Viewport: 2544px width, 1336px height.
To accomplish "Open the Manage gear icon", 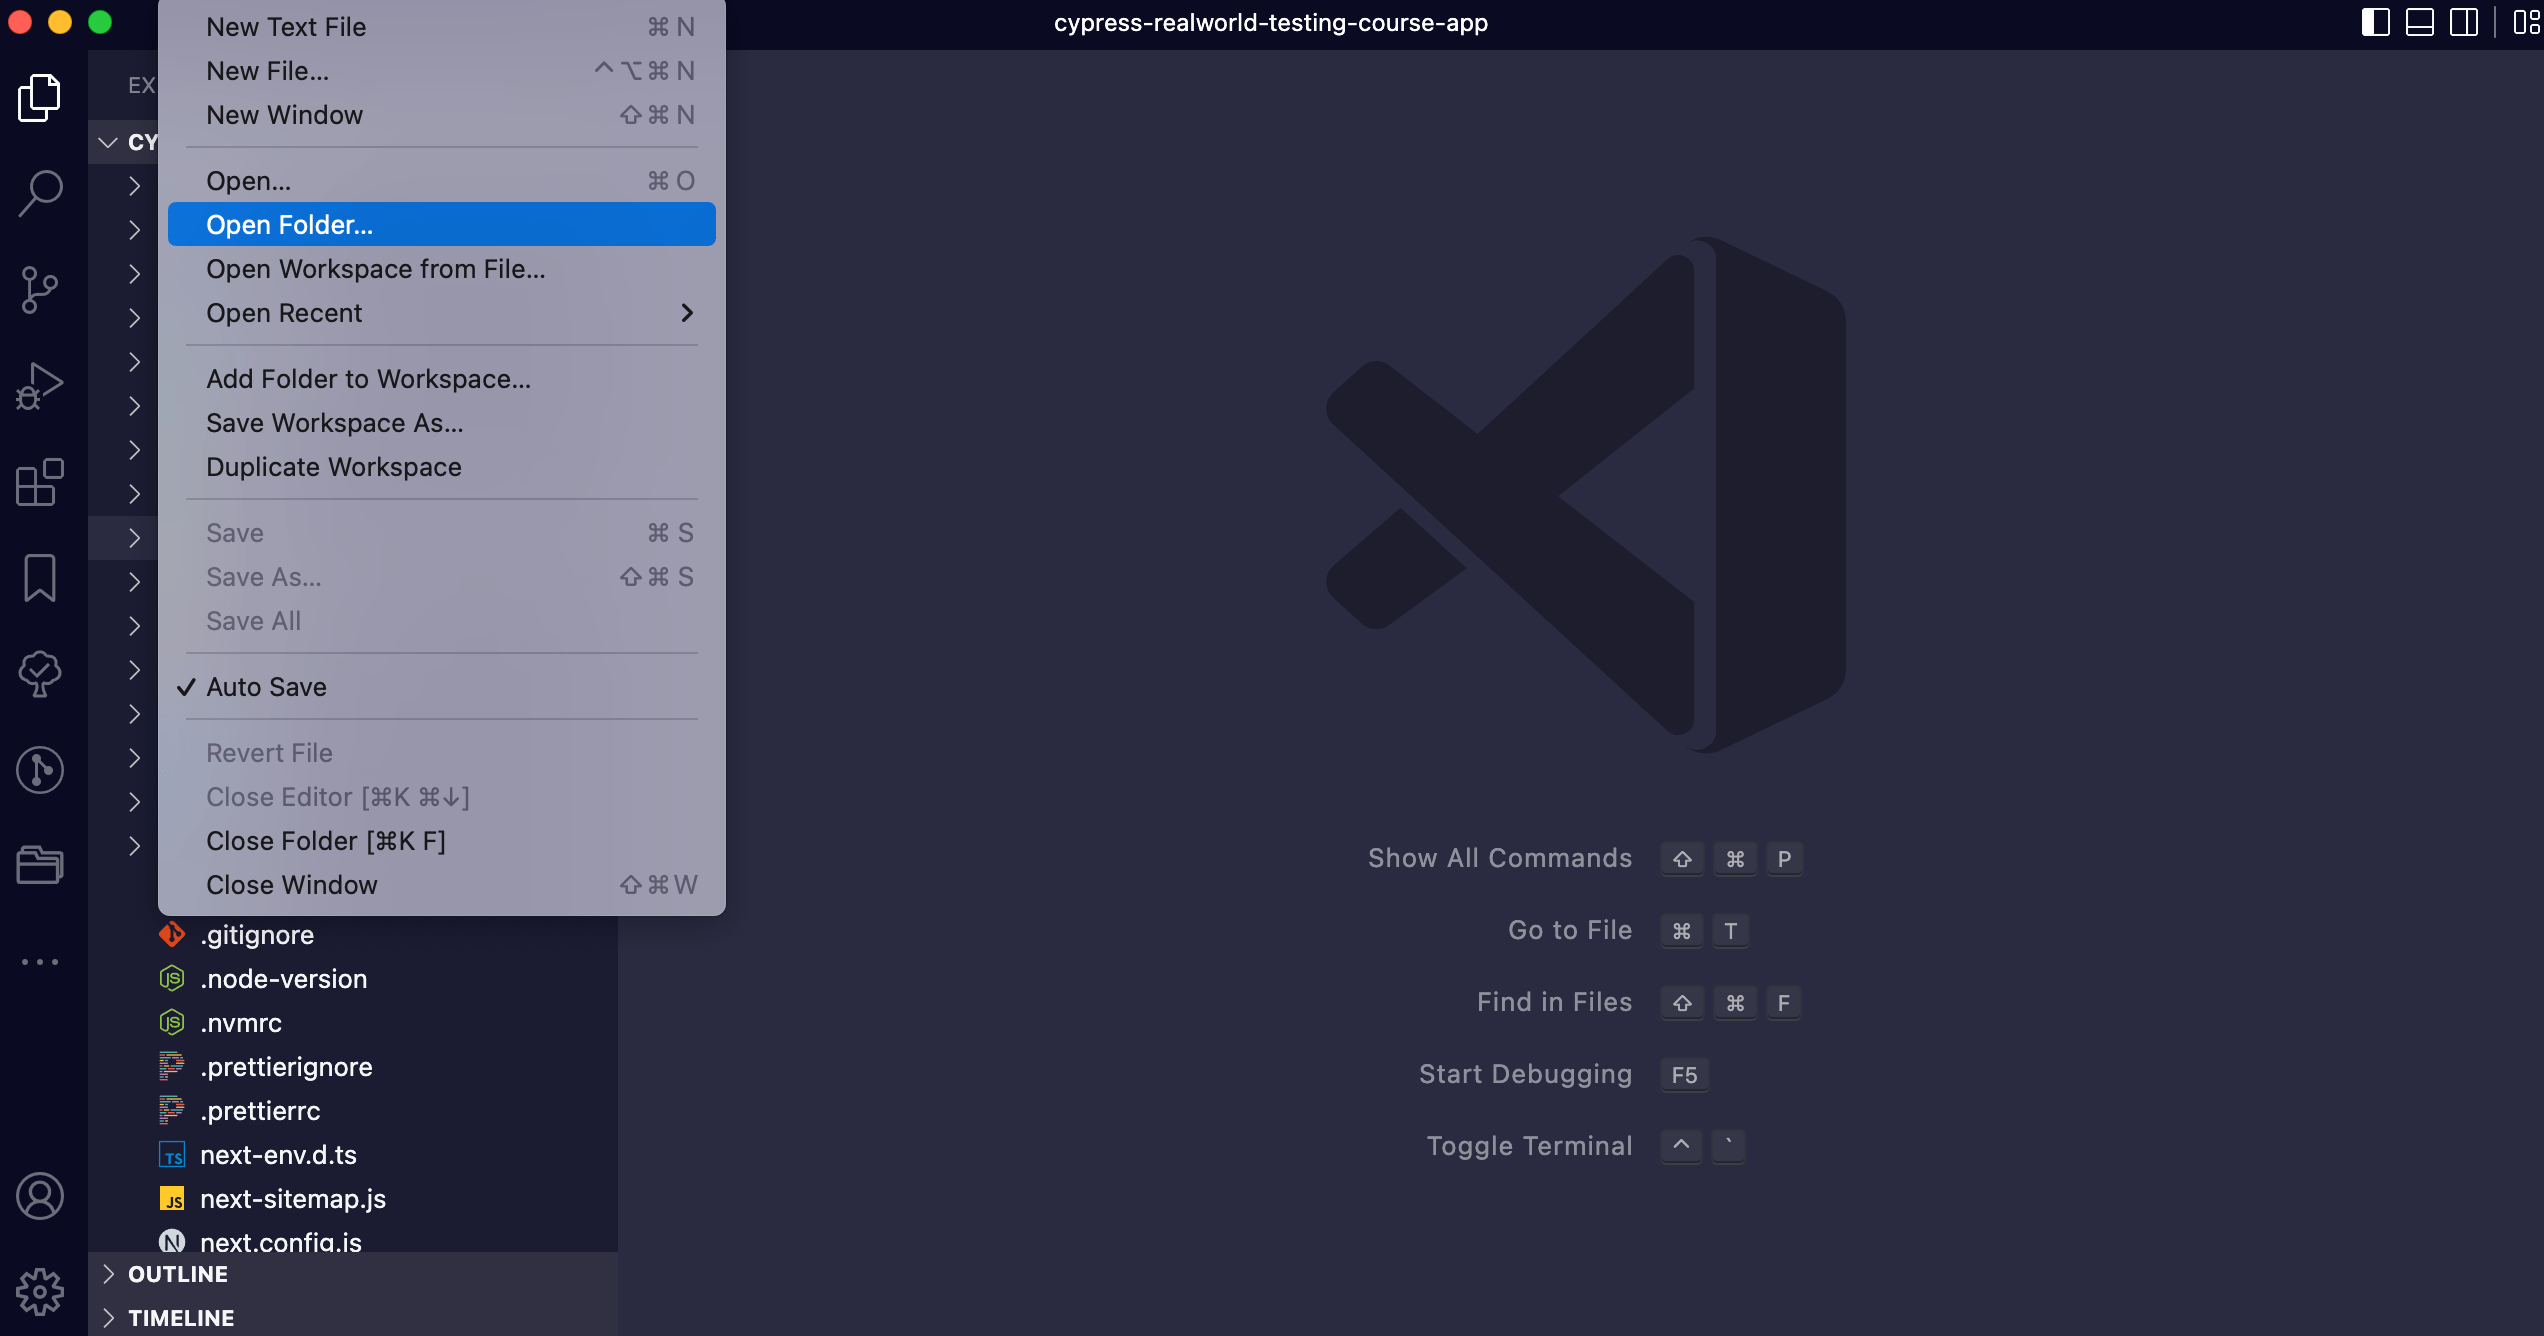I will pyautogui.click(x=40, y=1292).
